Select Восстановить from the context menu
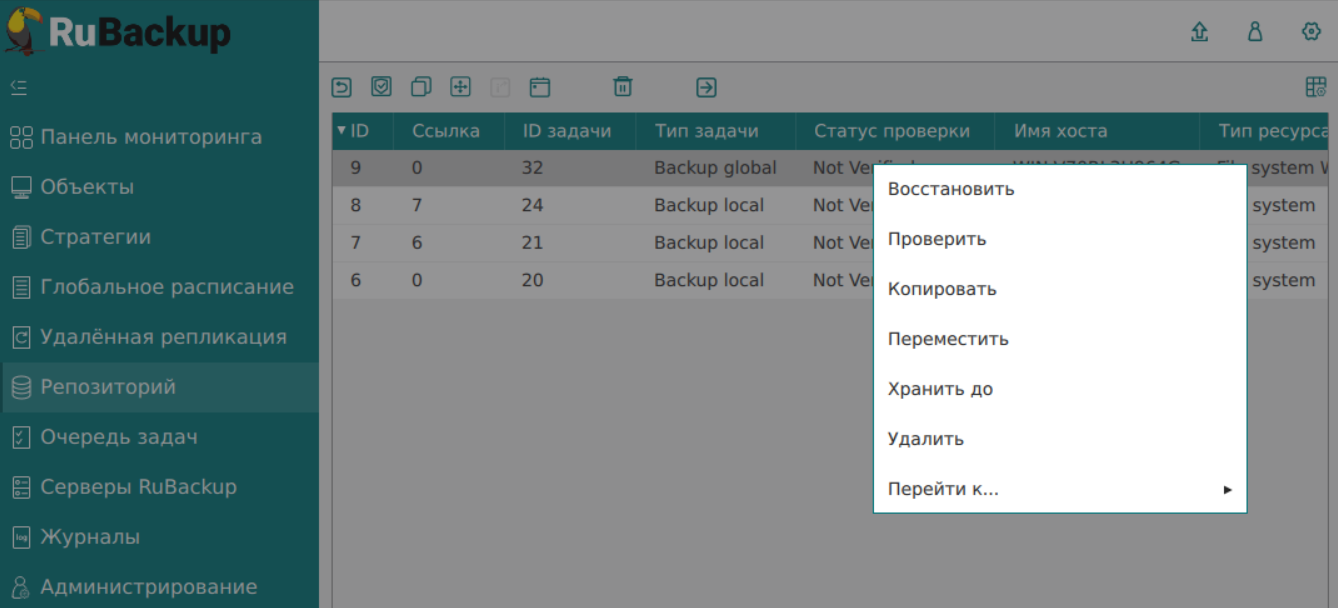This screenshot has width=1338, height=608. point(951,189)
